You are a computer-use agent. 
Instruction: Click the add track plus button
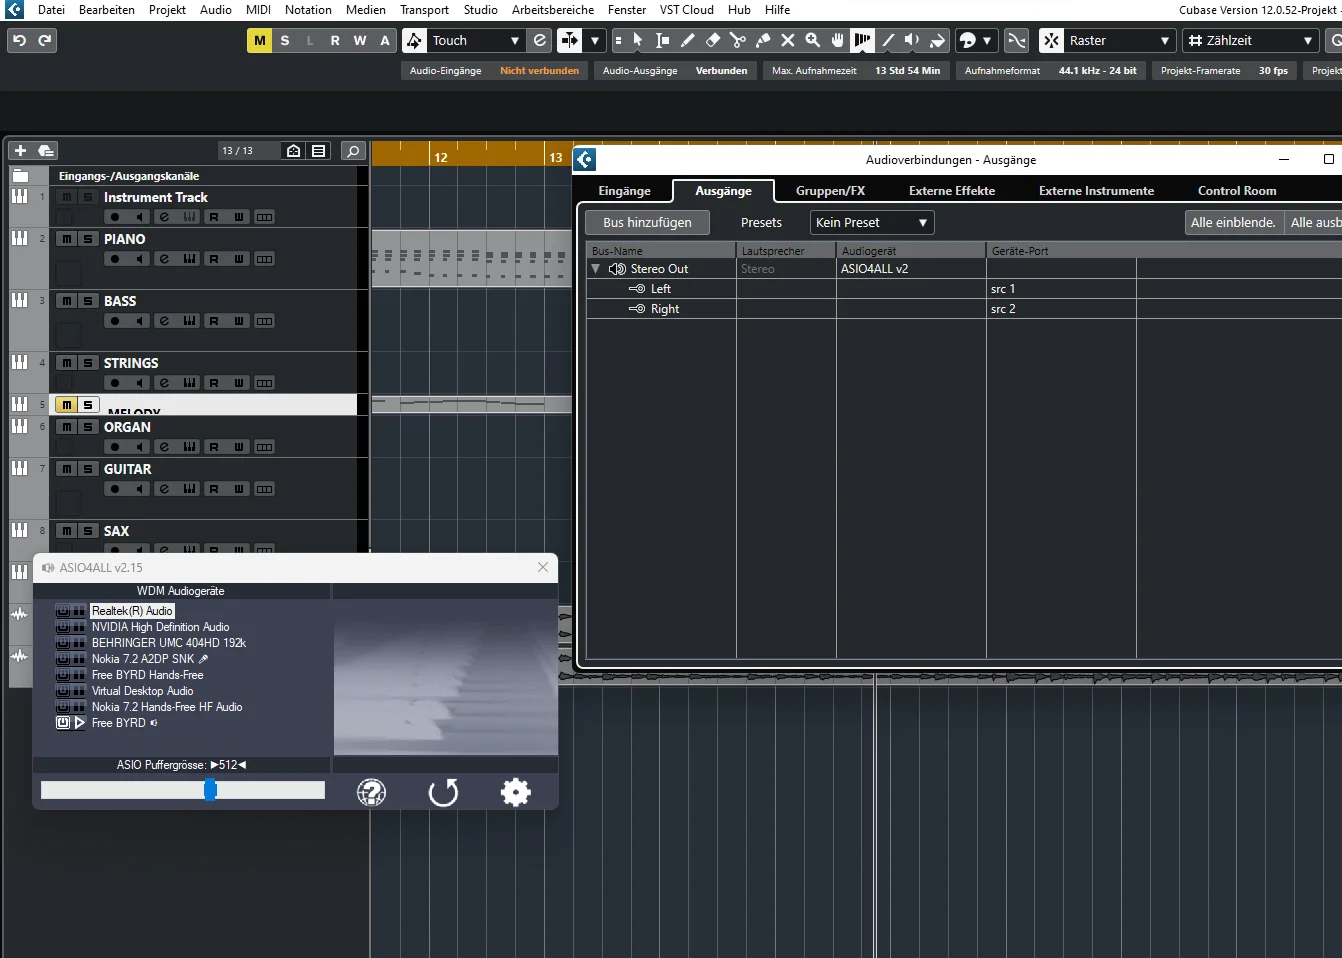(20, 150)
